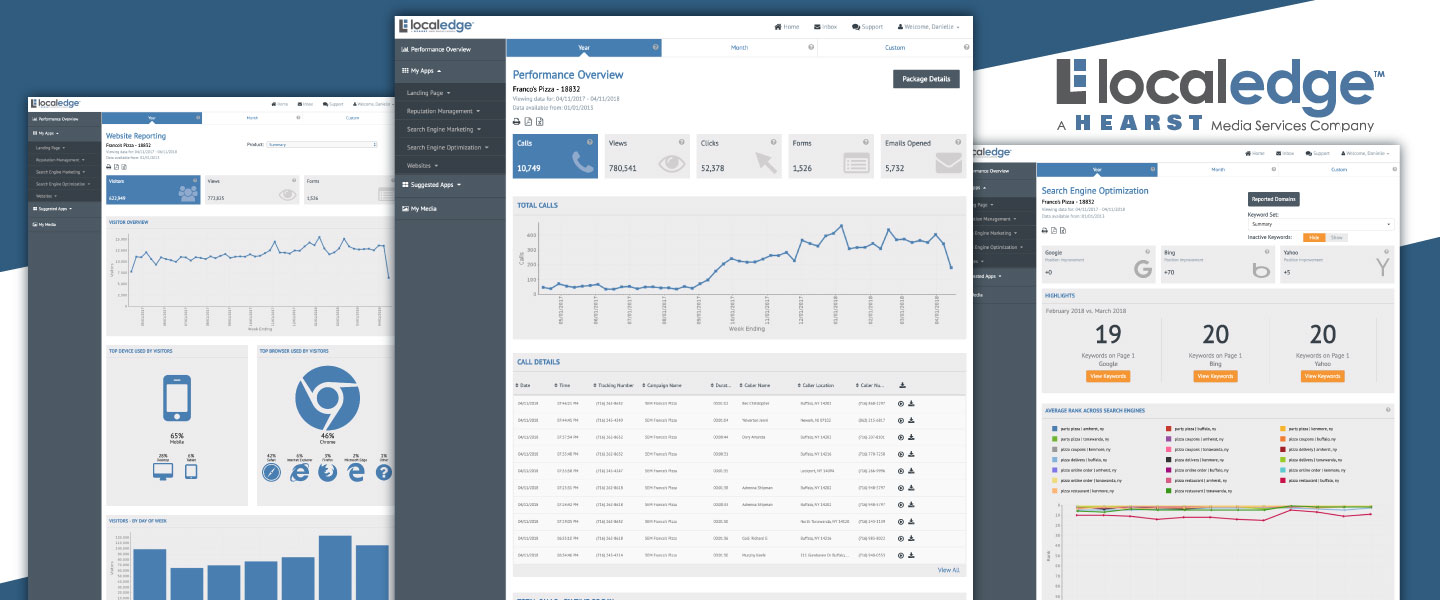Open Home in Performance Overview window
The width and height of the screenshot is (1440, 600).
(787, 26)
